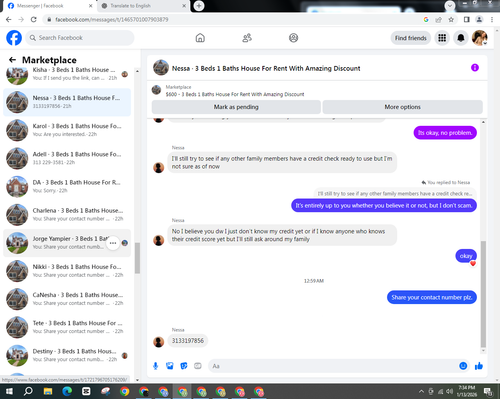Viewport: 500px width, 399px height.
Task: Click More options button
Action: click(x=402, y=107)
